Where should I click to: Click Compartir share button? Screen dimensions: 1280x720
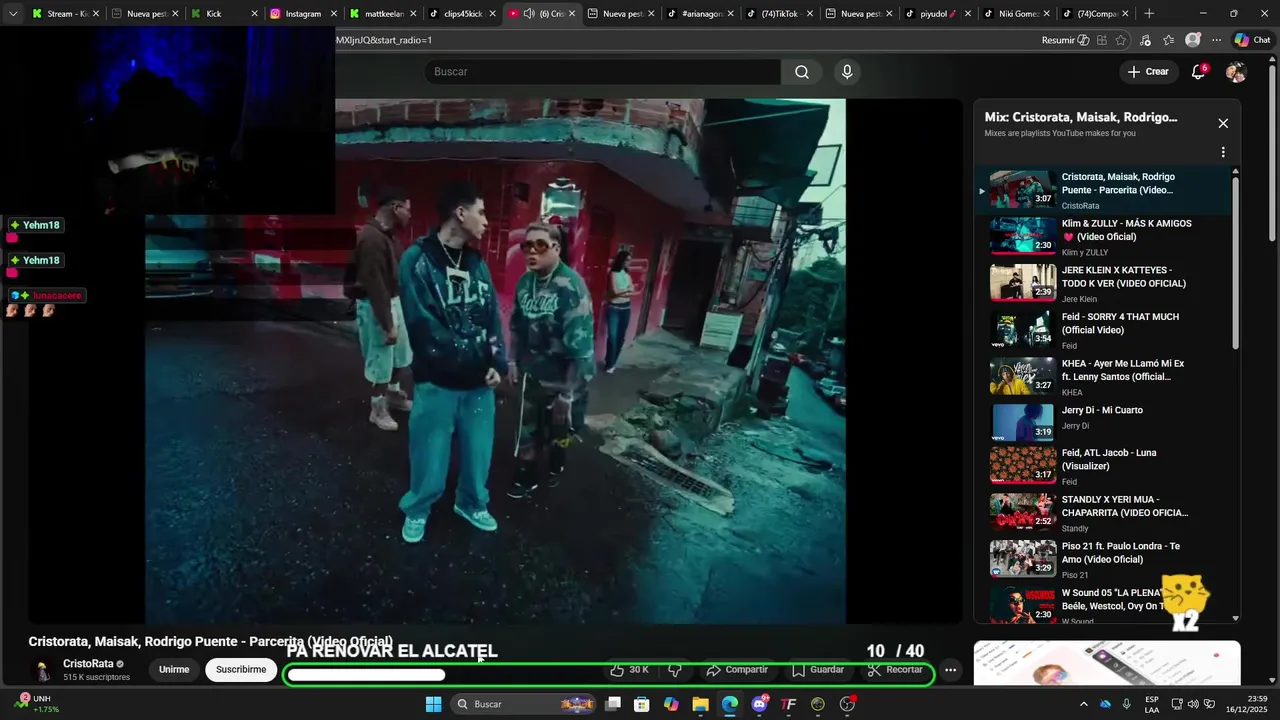click(x=737, y=670)
